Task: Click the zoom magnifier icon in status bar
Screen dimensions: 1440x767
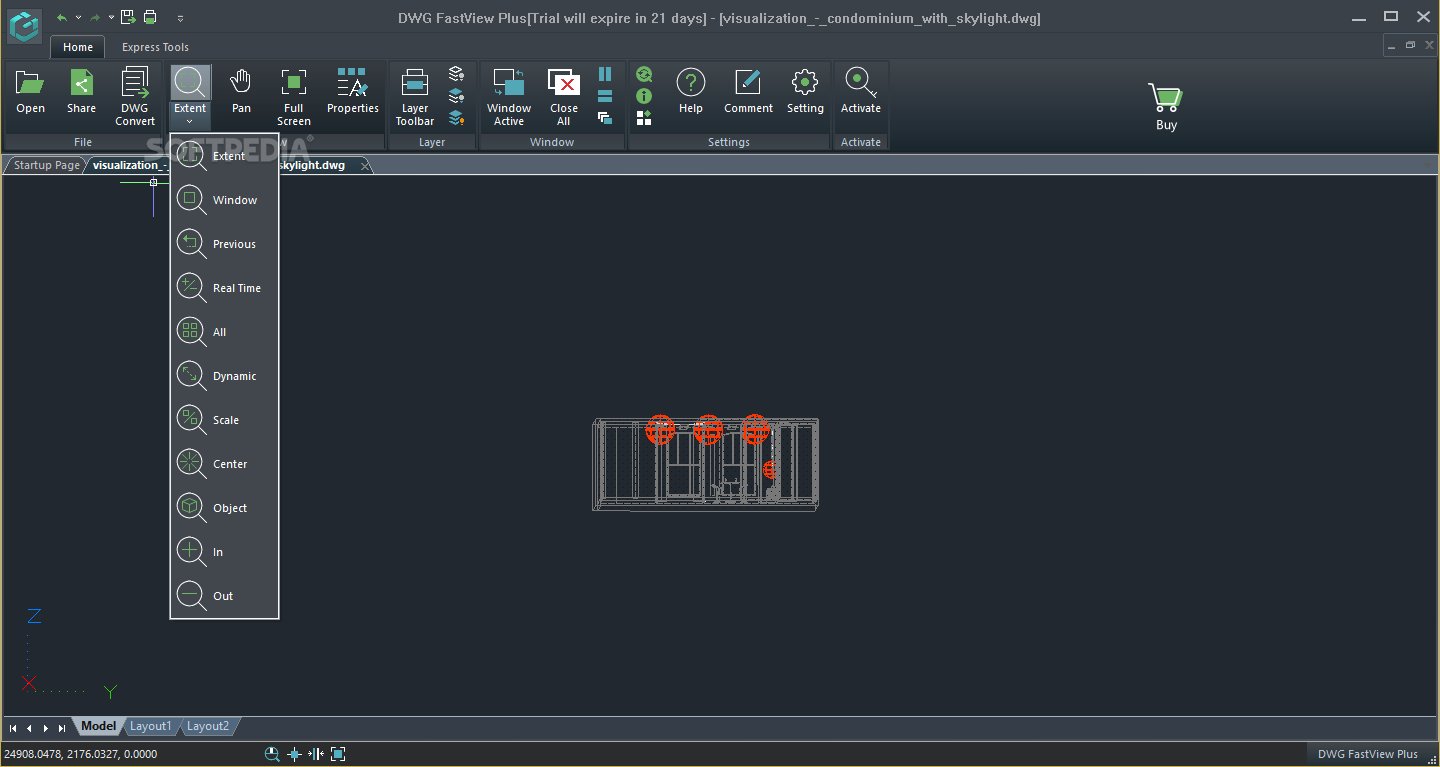Action: coord(272,754)
